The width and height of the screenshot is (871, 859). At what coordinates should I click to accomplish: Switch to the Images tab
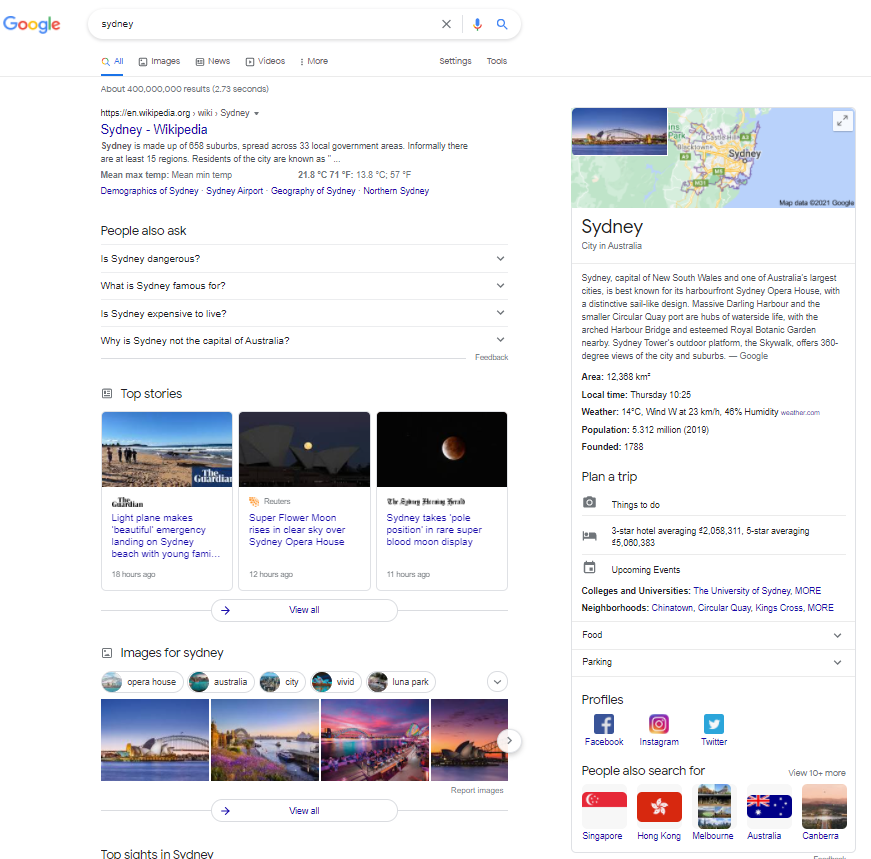159,61
